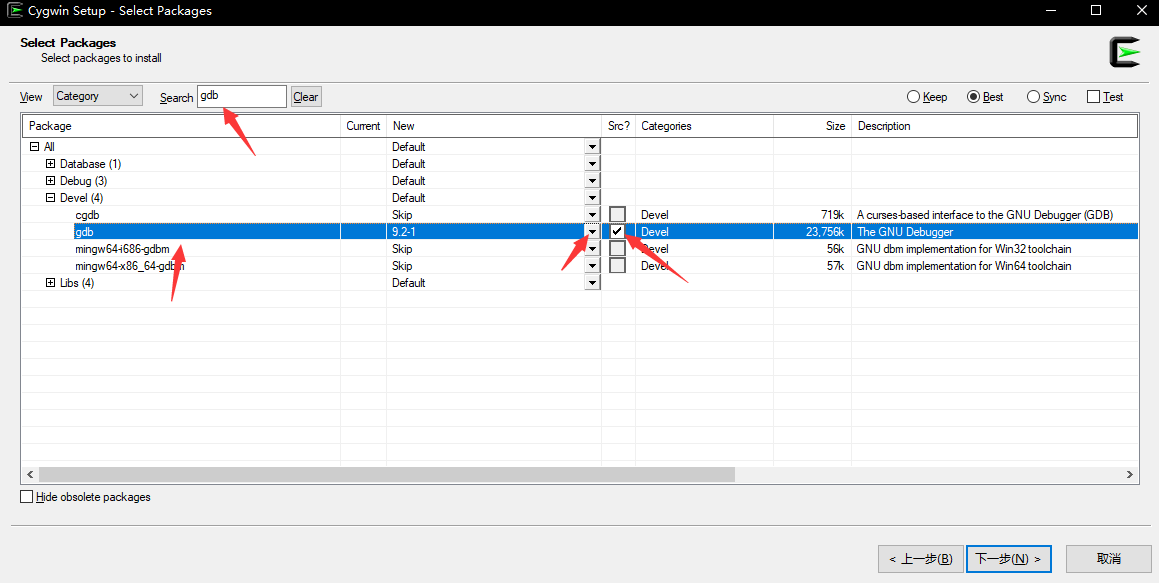Clear the search with Clear button
Screen dimensions: 1159x583
306,97
